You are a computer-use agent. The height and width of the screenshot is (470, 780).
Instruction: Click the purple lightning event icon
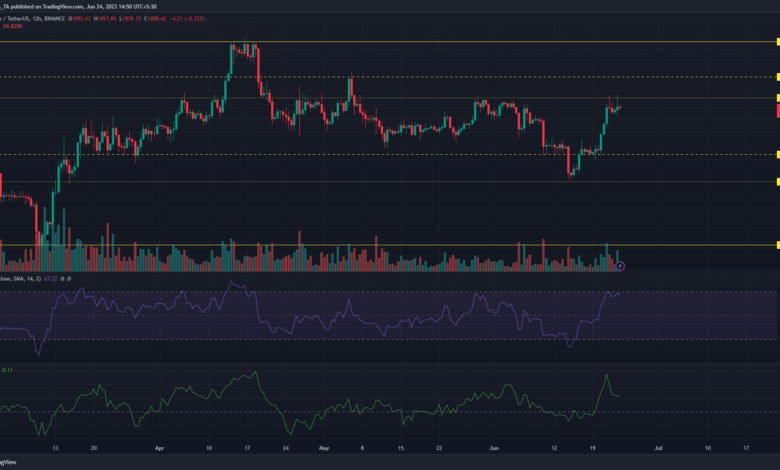[620, 266]
